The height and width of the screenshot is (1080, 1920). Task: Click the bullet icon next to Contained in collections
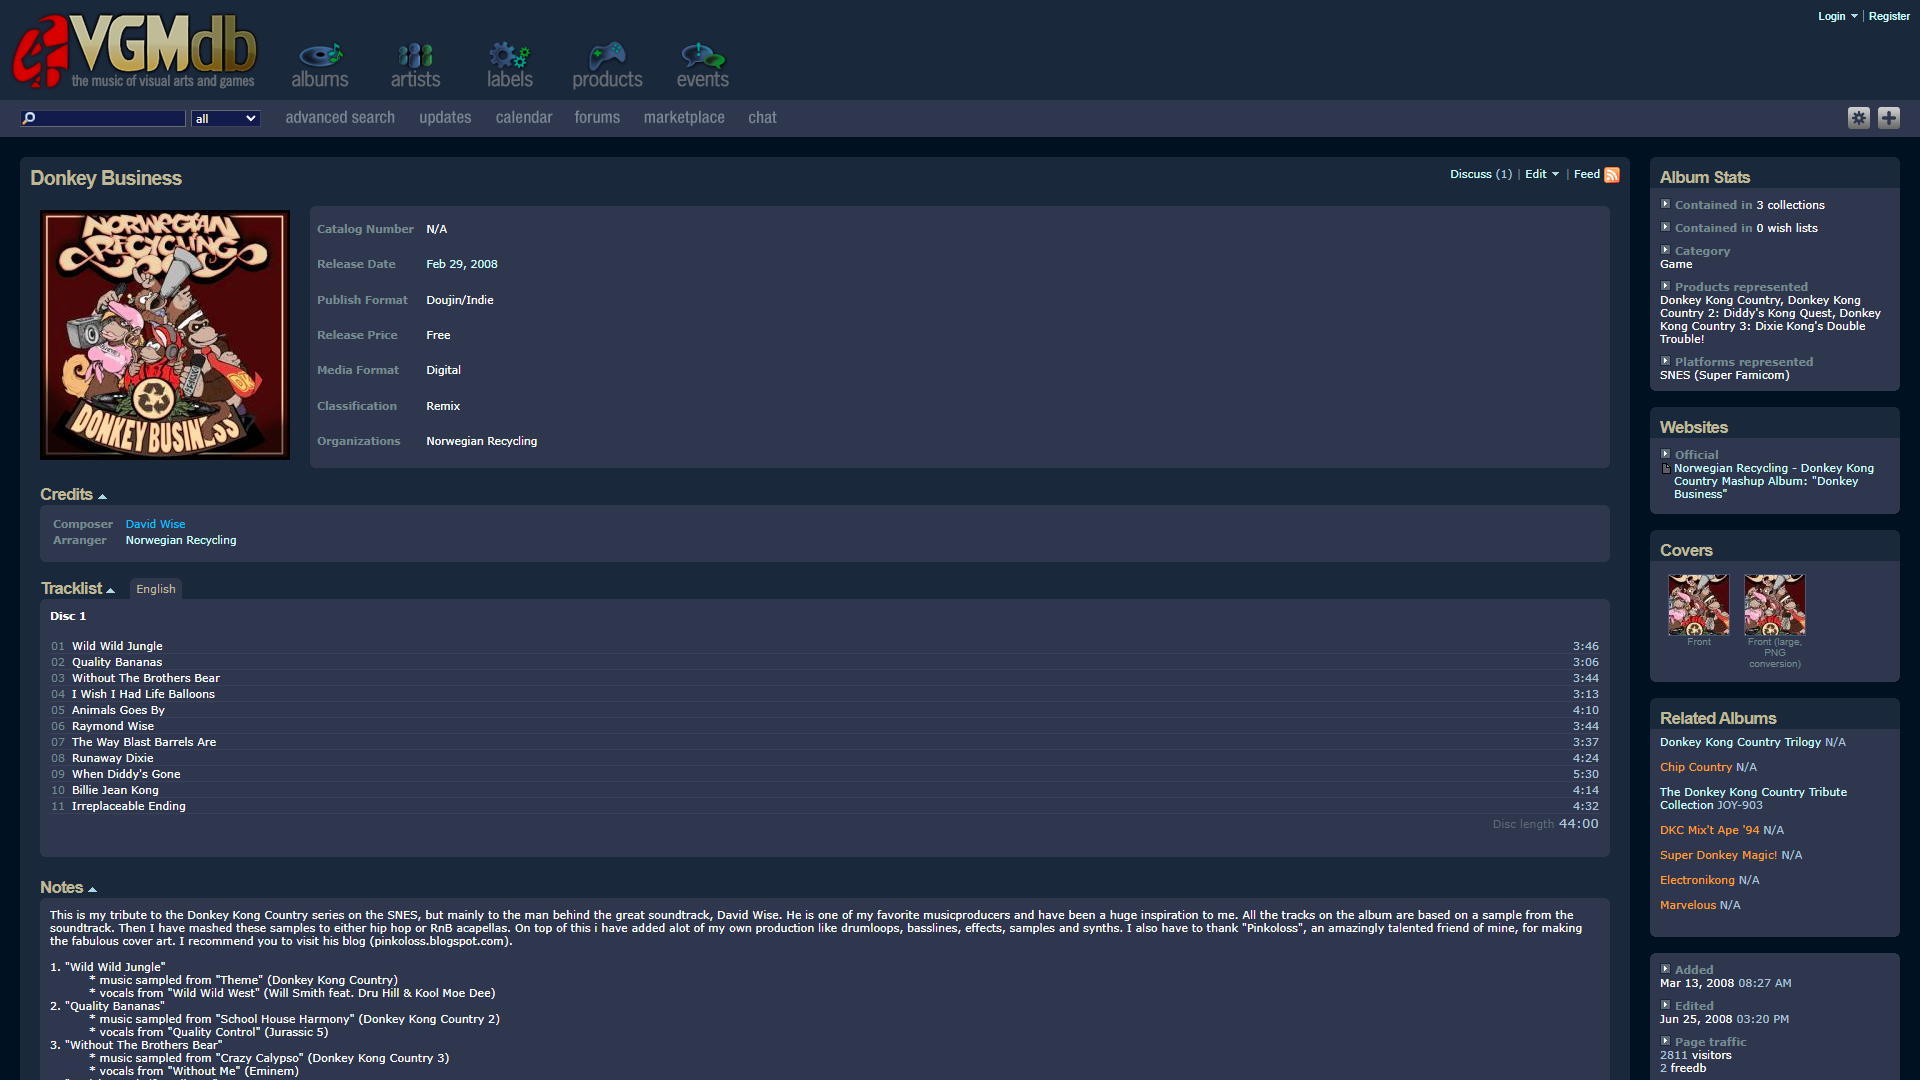[x=1666, y=204]
